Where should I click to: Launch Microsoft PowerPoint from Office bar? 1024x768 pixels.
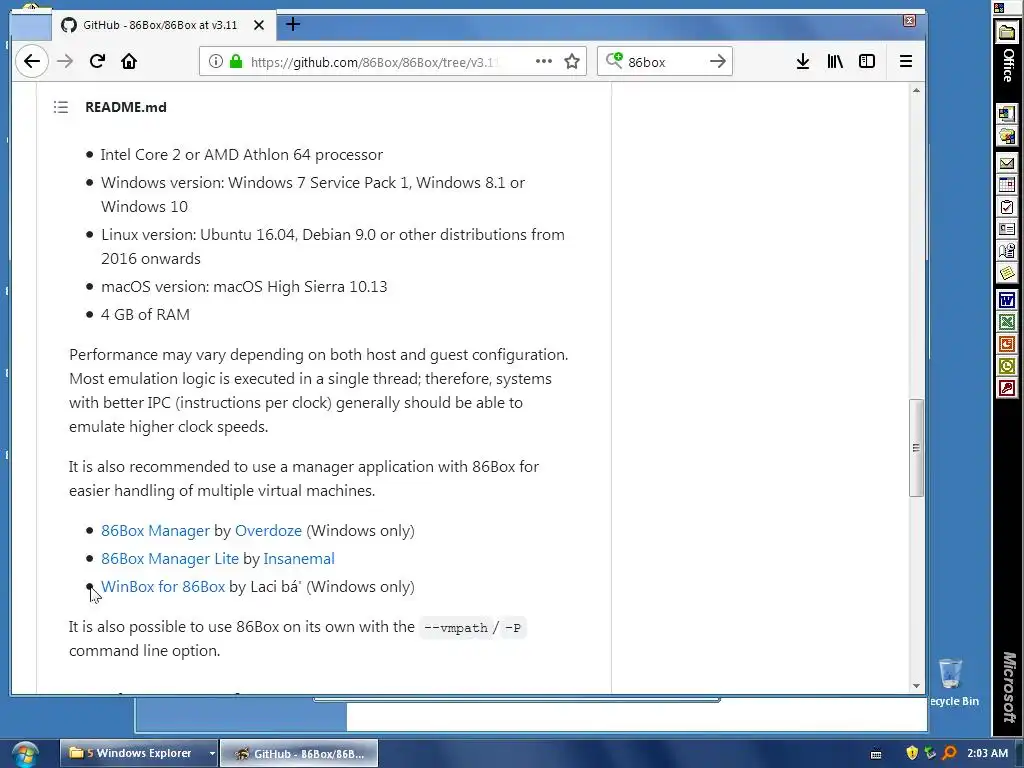click(x=1006, y=344)
